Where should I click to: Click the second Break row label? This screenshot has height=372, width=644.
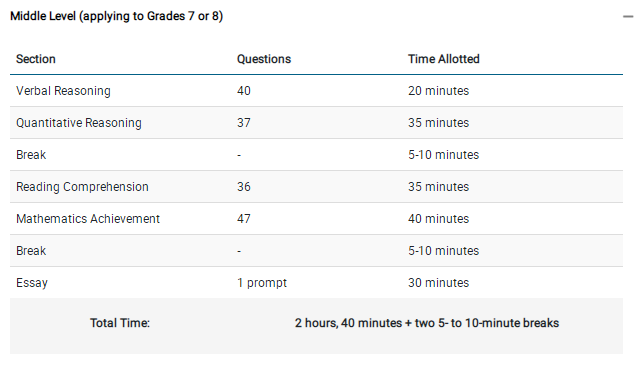(31, 251)
